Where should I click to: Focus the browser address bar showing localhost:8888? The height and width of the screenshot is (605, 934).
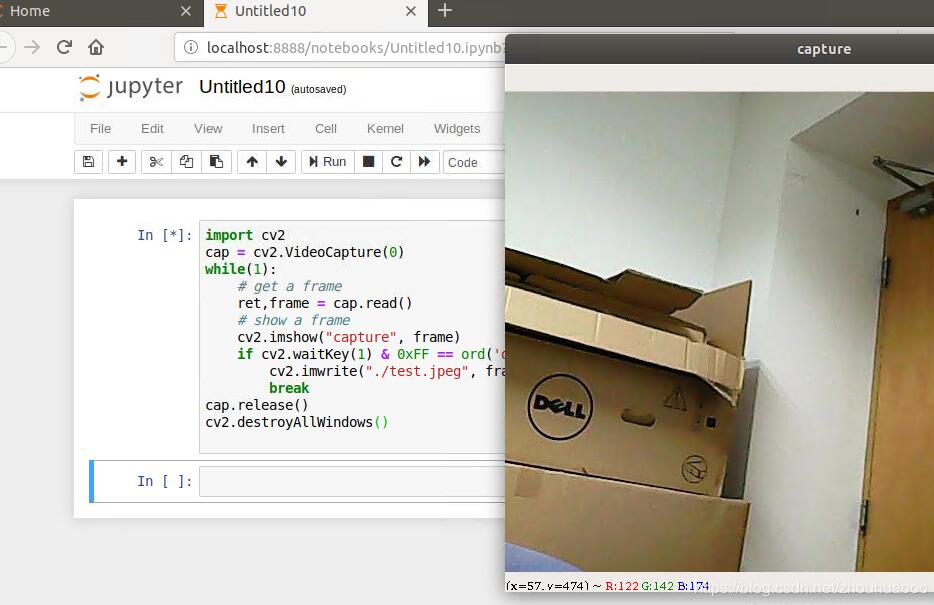(x=280, y=47)
